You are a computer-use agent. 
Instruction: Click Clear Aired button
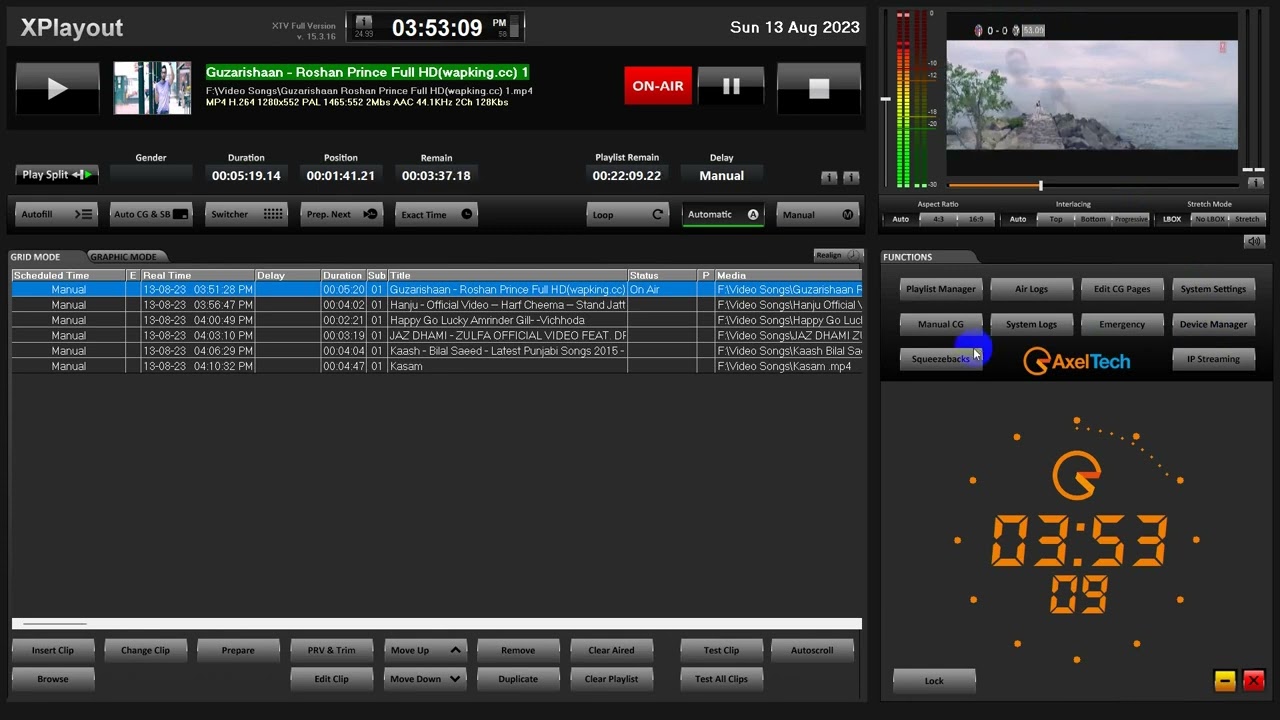[611, 650]
